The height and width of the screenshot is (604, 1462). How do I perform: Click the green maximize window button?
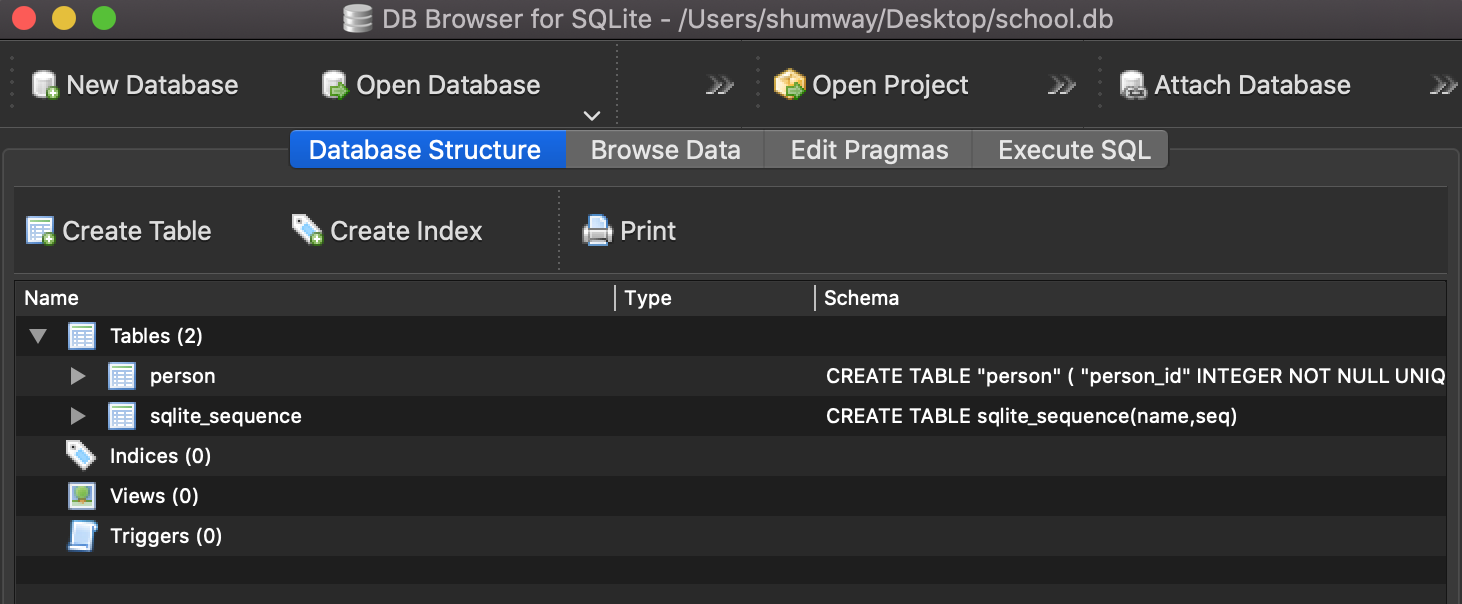[103, 18]
